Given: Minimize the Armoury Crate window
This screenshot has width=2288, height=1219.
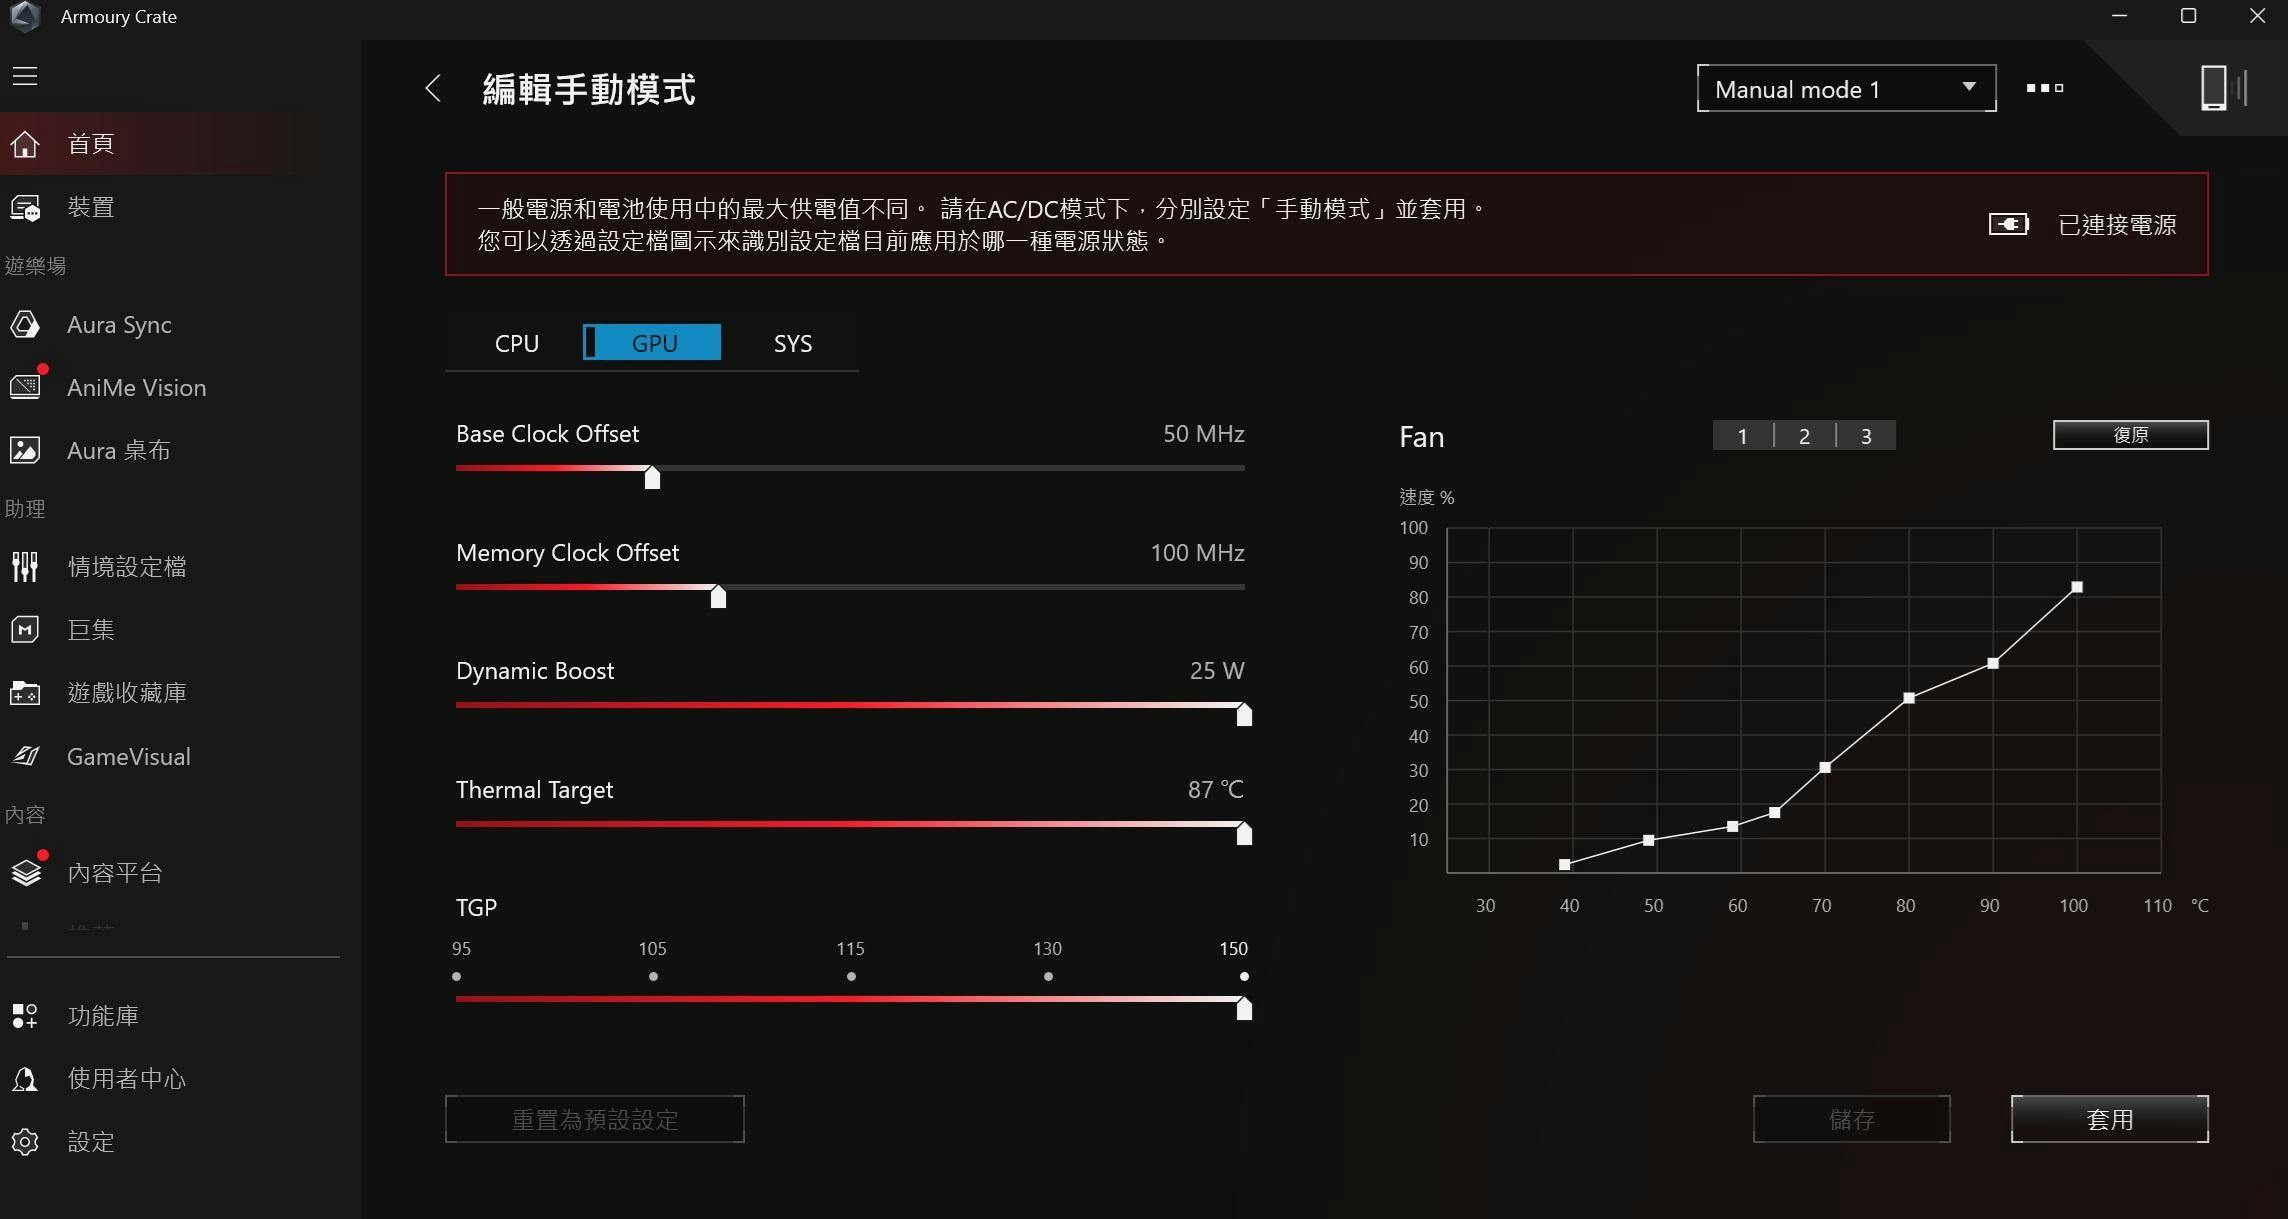Looking at the screenshot, I should point(2119,16).
